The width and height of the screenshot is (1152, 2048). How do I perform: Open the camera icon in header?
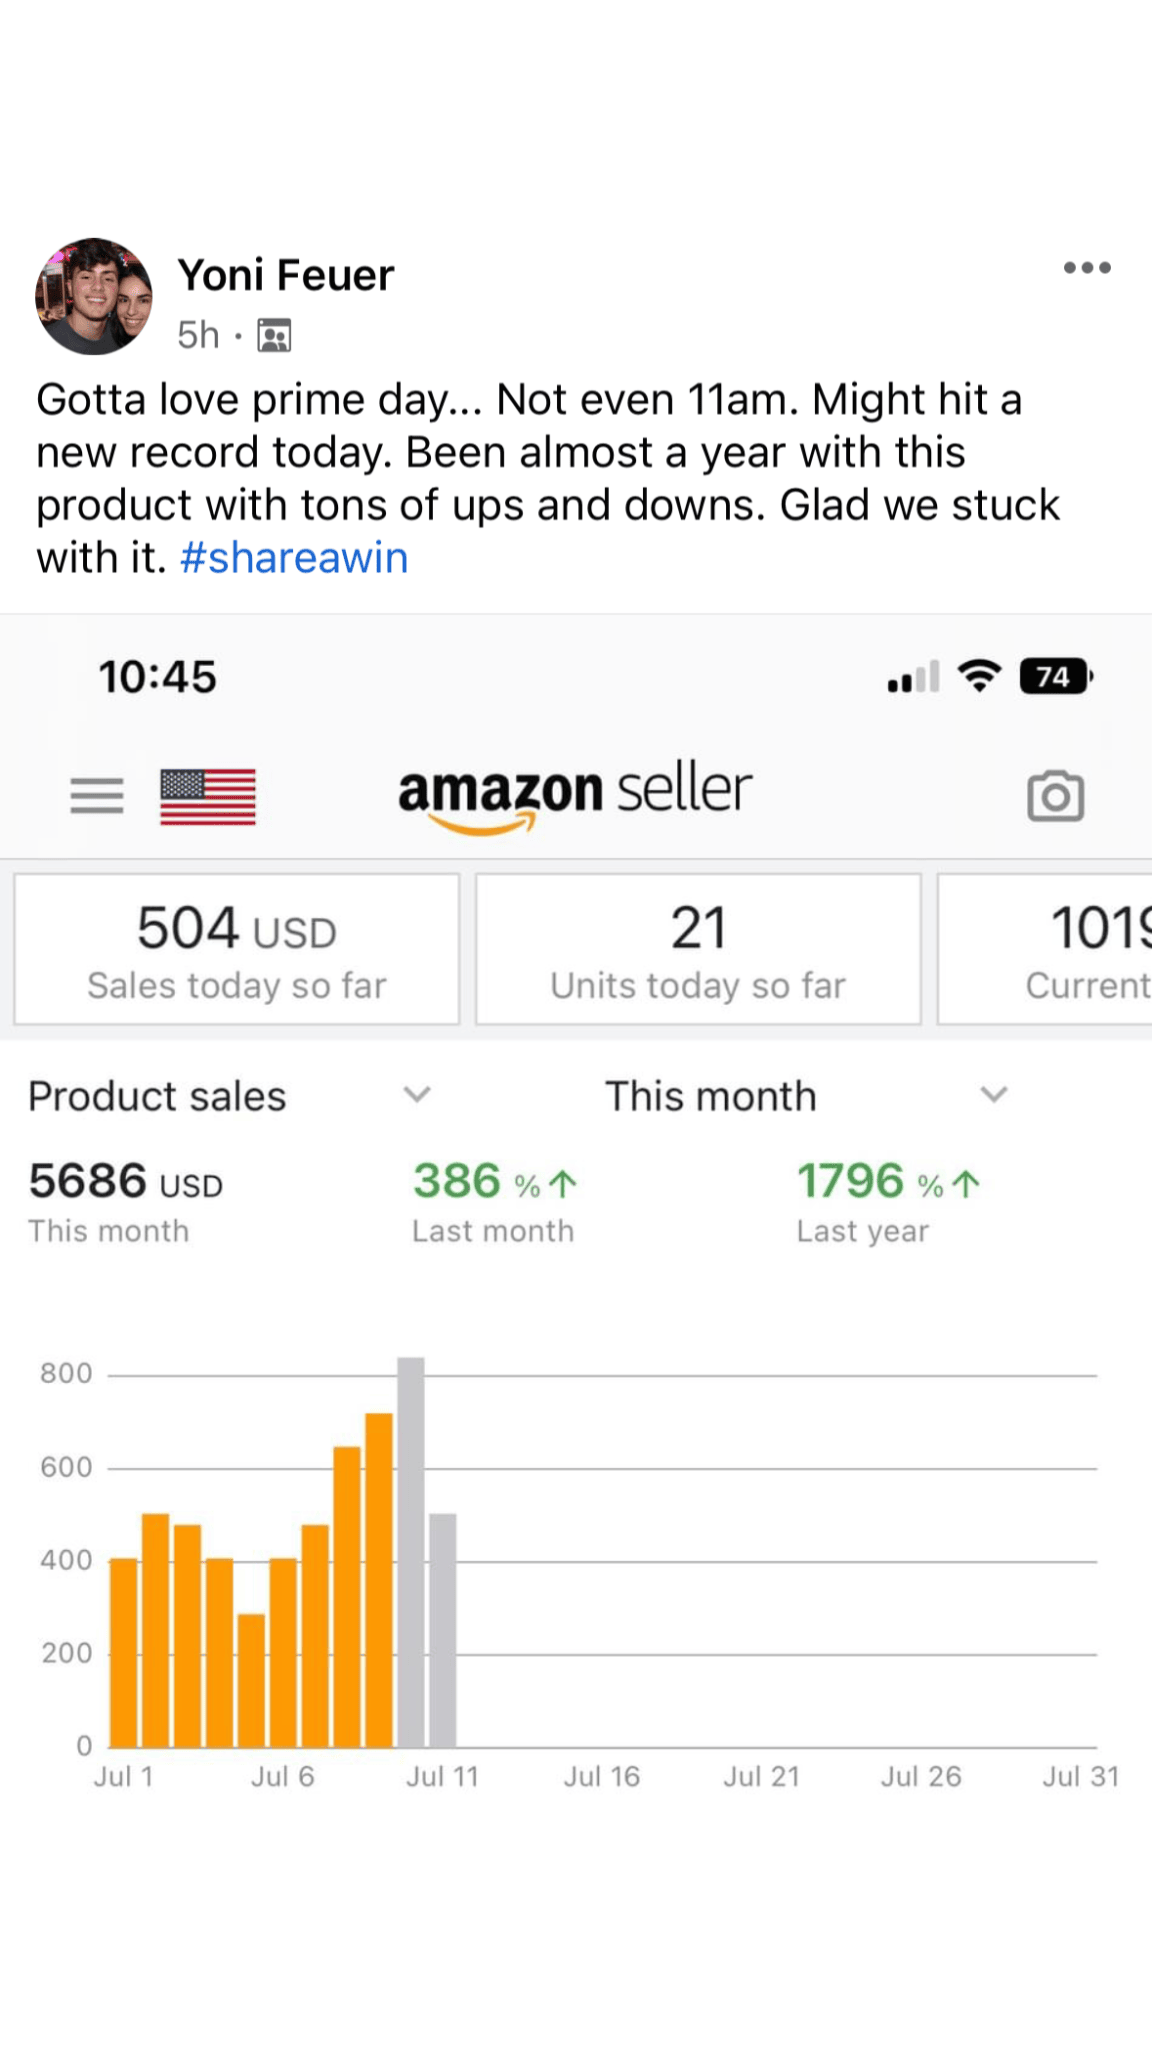(1055, 796)
